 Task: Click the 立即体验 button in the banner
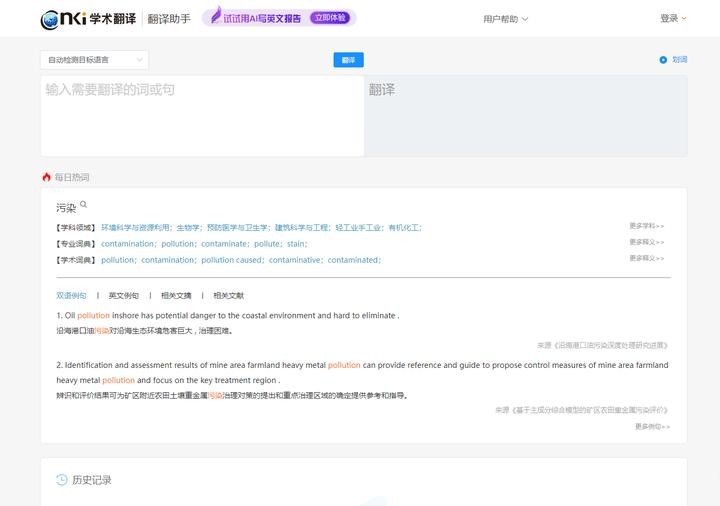coord(332,18)
